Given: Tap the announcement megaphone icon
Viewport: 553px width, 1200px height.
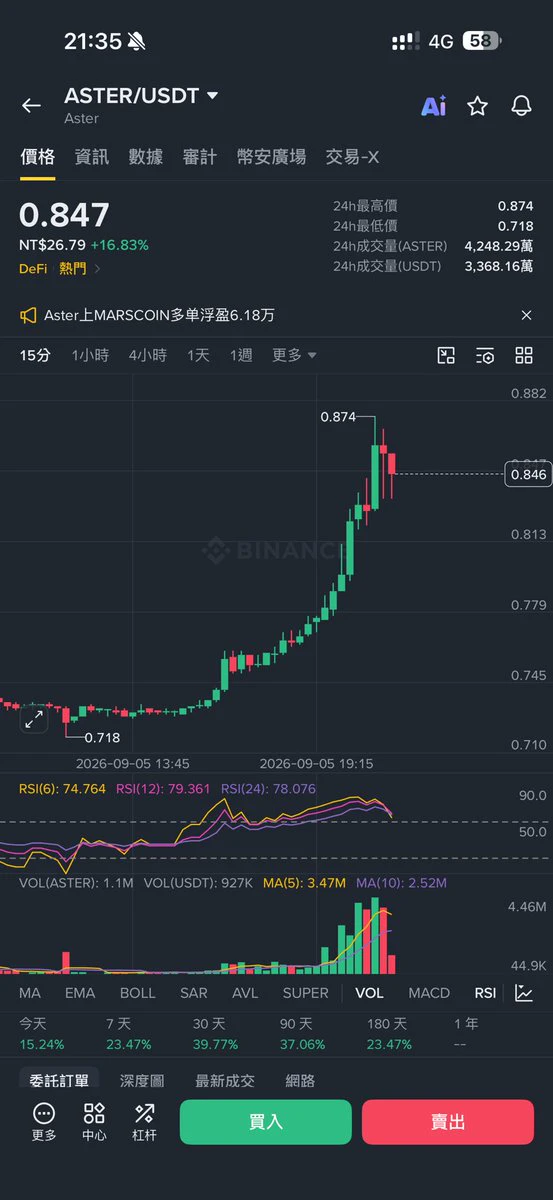Looking at the screenshot, I should pyautogui.click(x=28, y=315).
